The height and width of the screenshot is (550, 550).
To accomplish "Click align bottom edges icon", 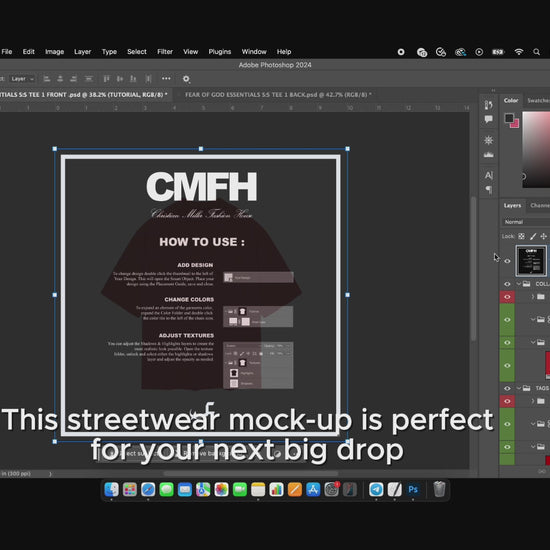I will (x=133, y=79).
